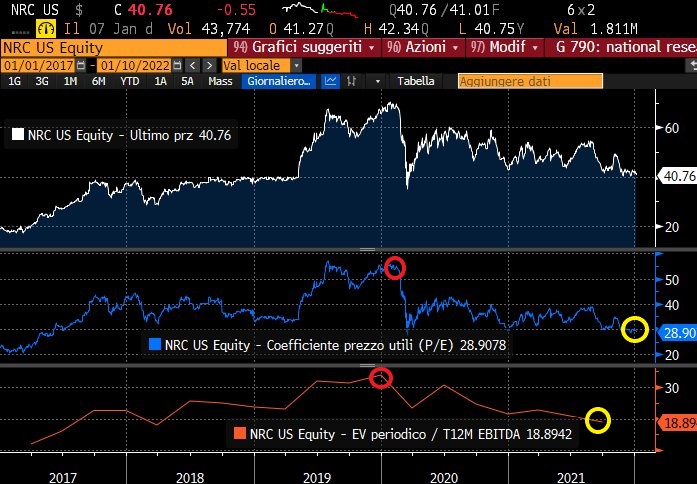Click the 2020 label on time axis
Image resolution: width=697 pixels, height=484 pixels.
point(444,478)
